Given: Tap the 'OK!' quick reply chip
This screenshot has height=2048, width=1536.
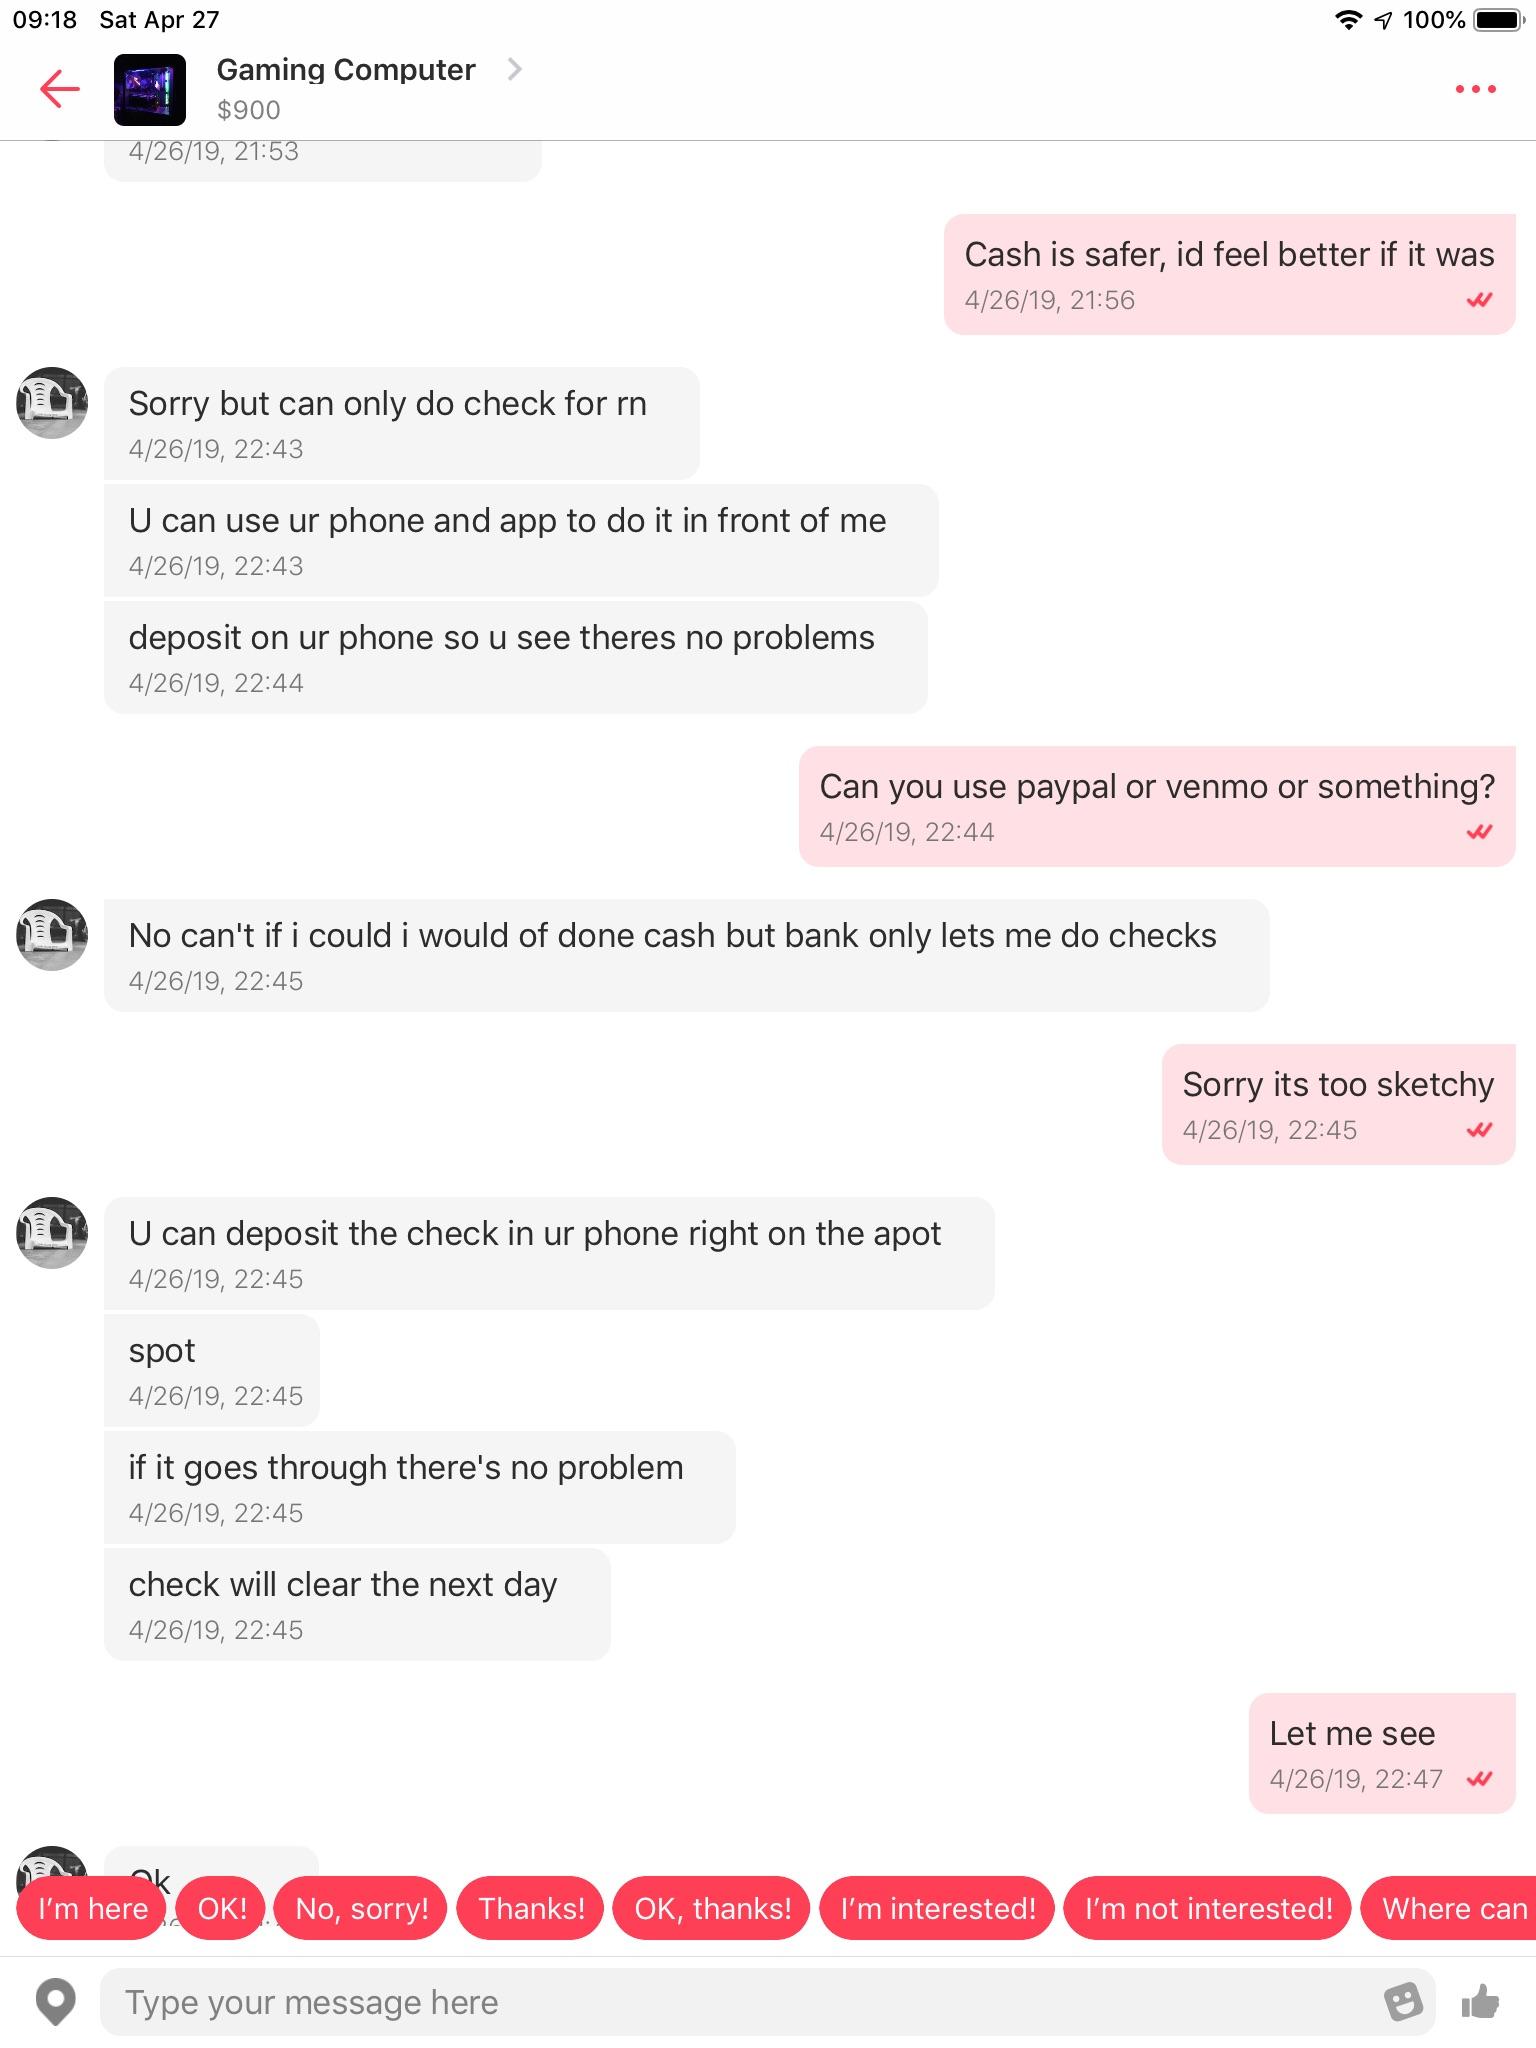Looking at the screenshot, I should coord(221,1908).
